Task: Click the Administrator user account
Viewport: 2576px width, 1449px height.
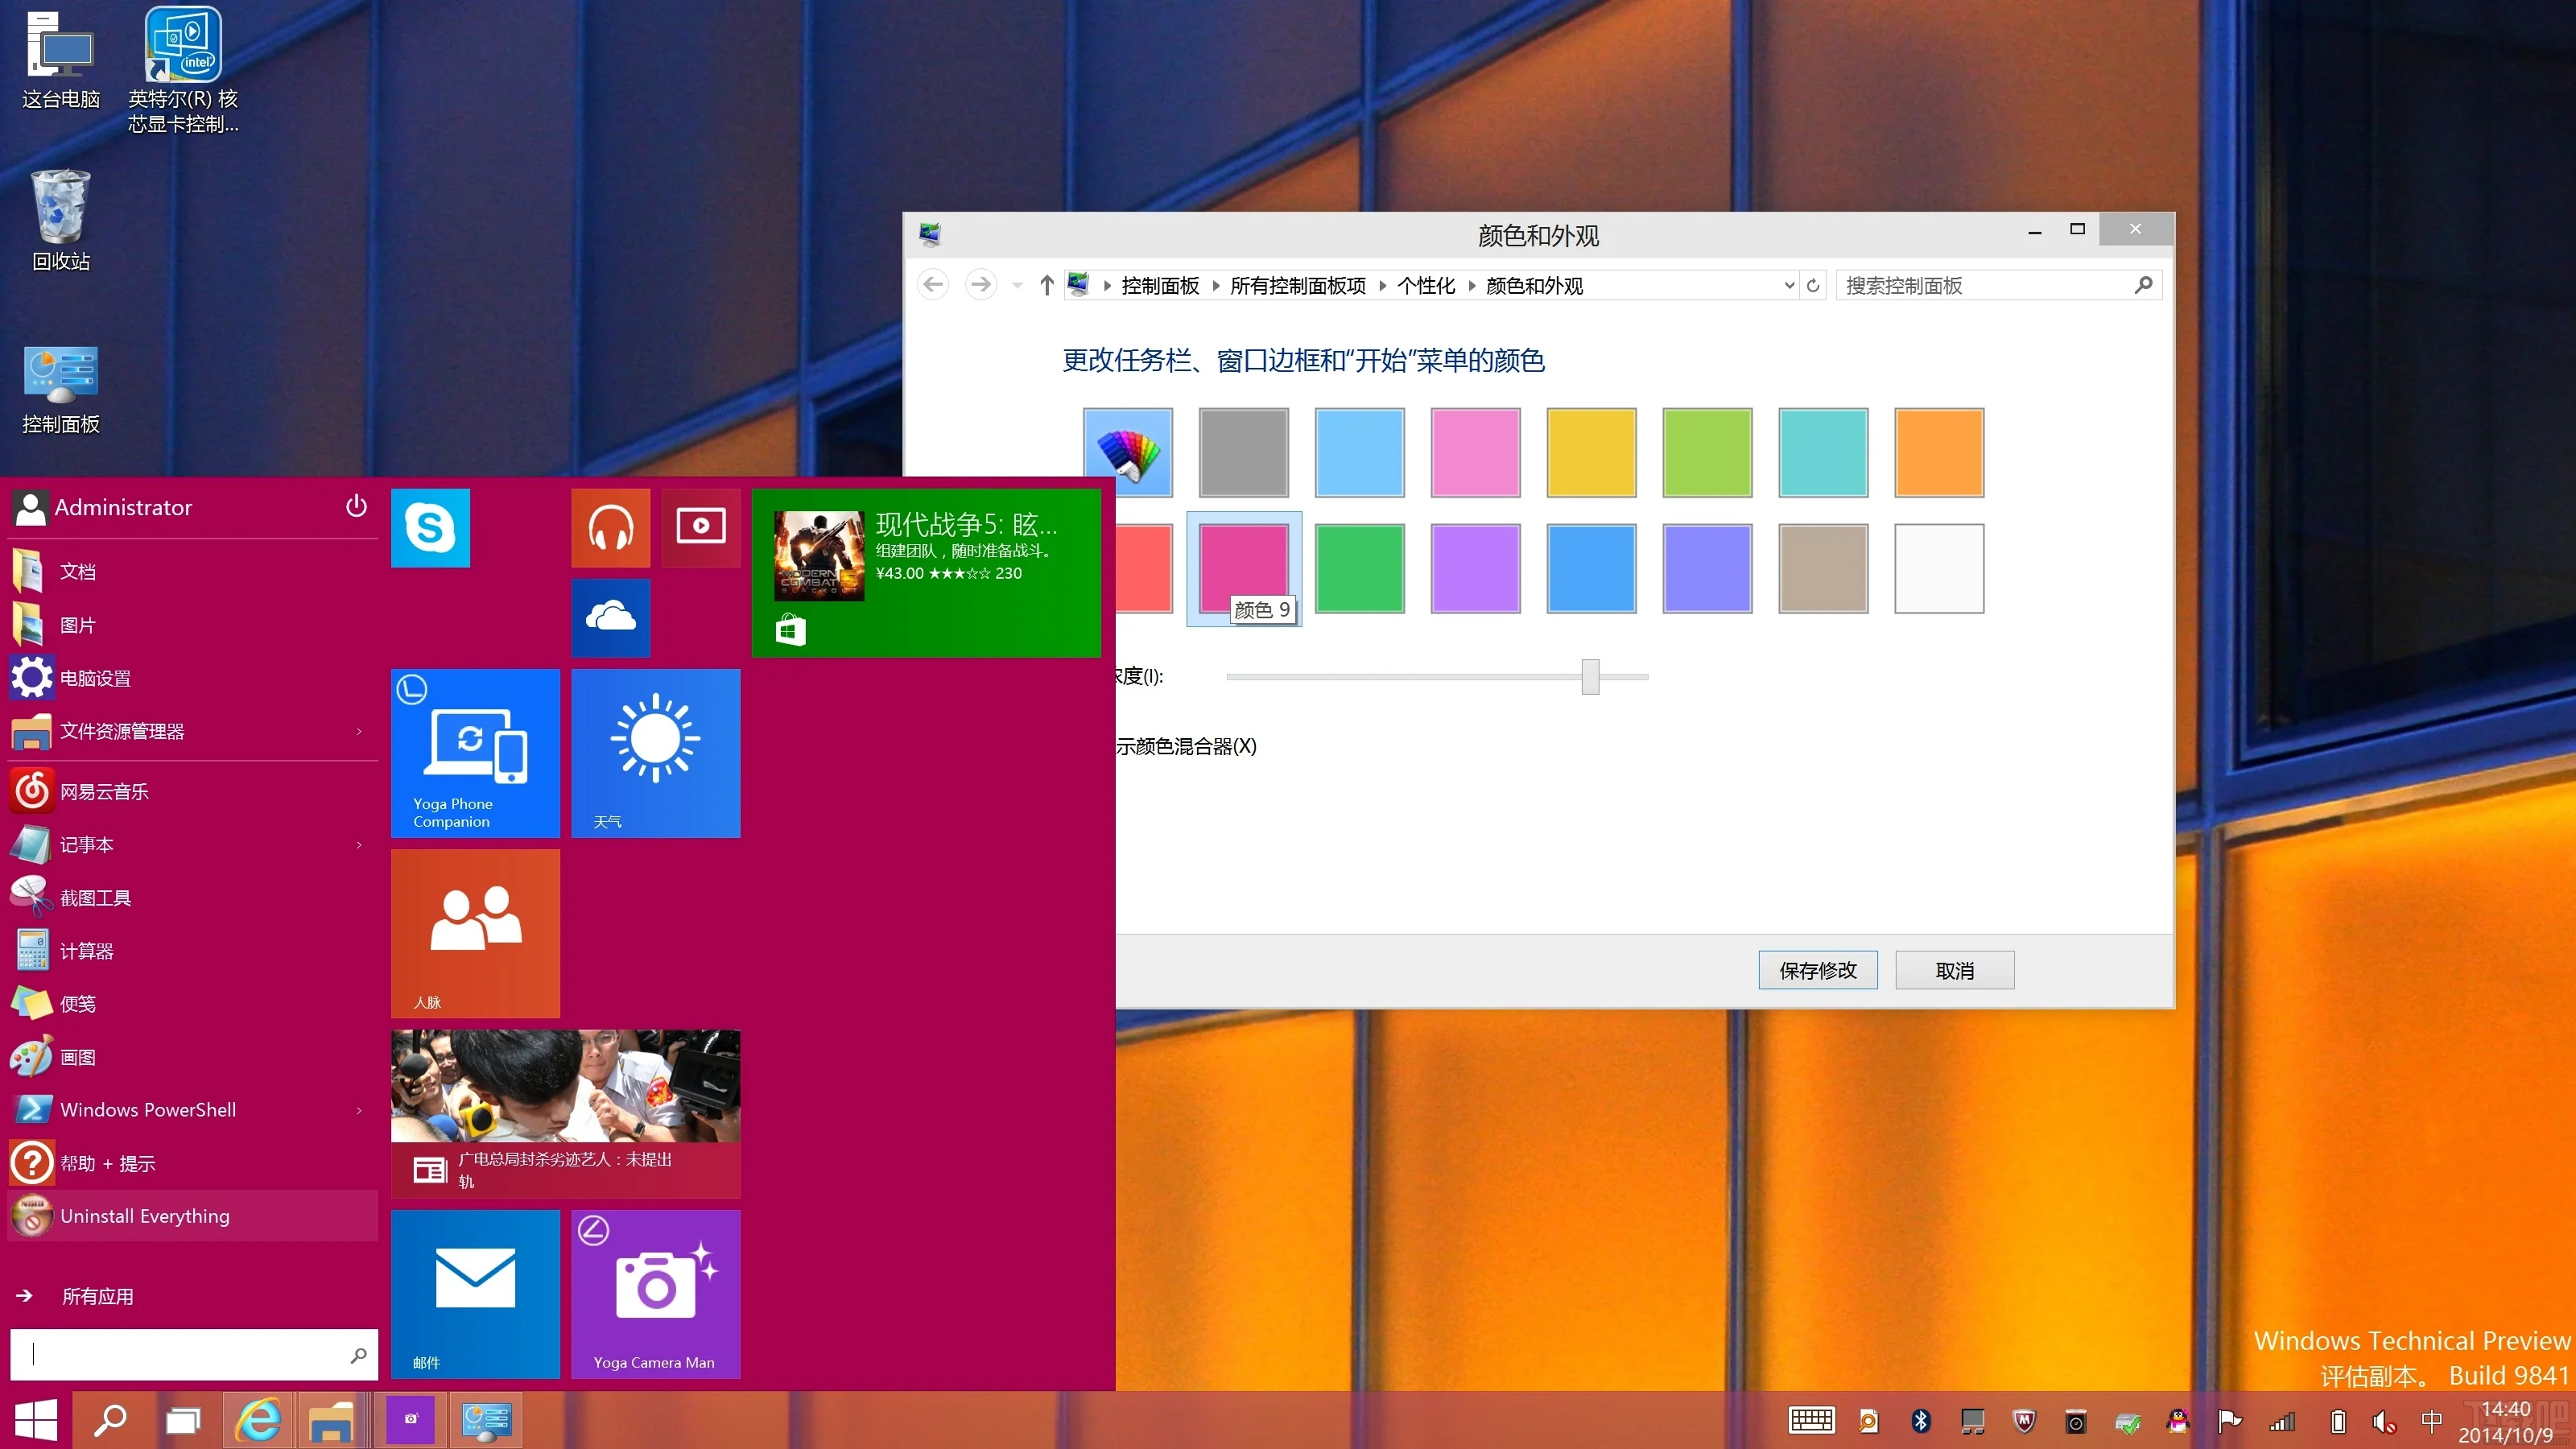Action: 103,508
